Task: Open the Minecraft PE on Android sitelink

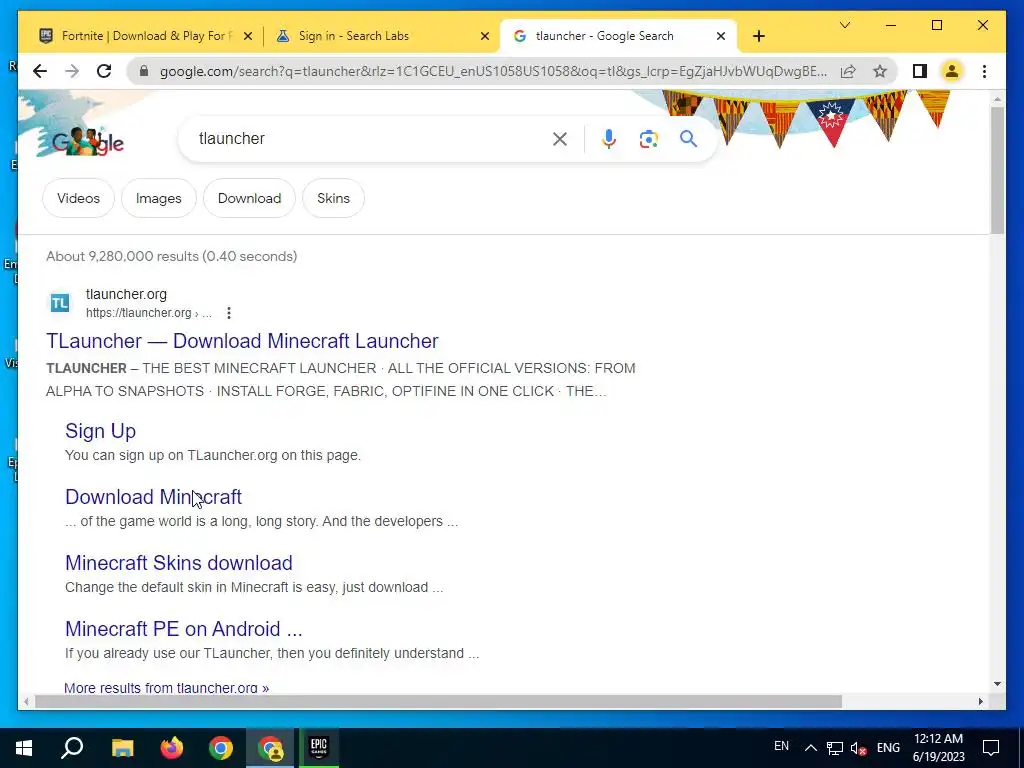Action: coord(184,629)
